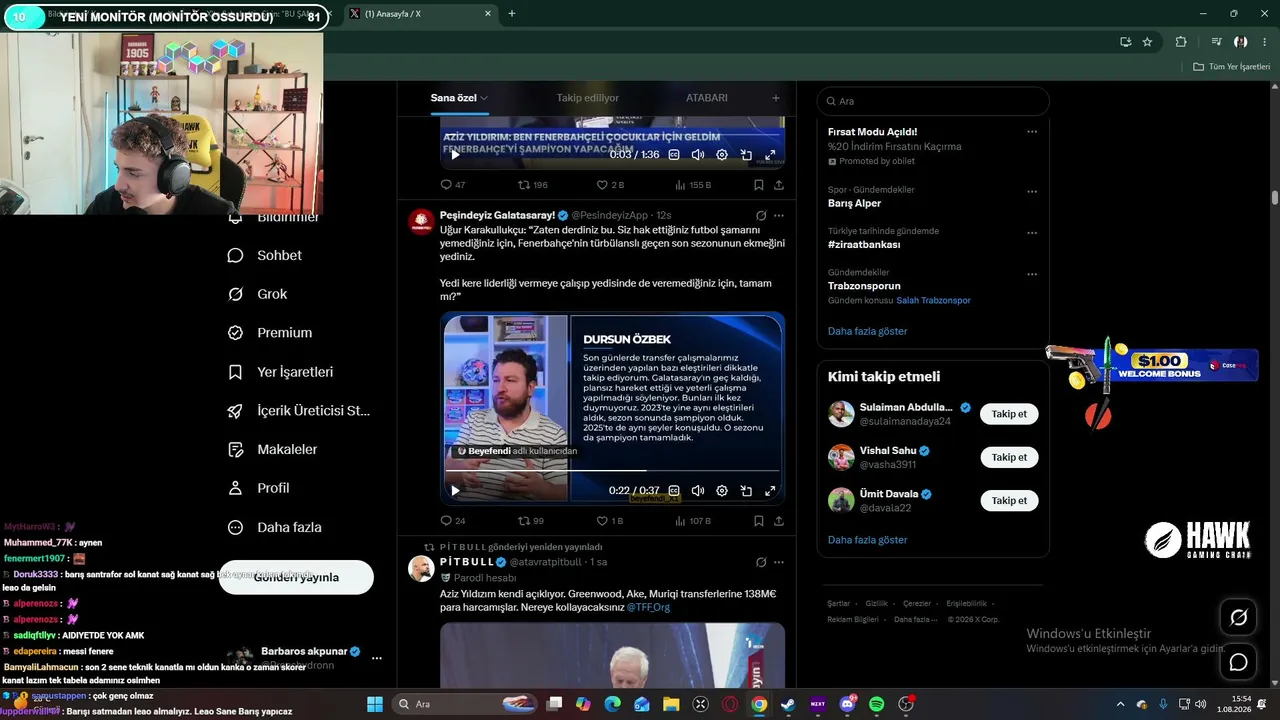Open Steam from the Windows taskbar
This screenshot has width=1280, height=720.
[788, 704]
